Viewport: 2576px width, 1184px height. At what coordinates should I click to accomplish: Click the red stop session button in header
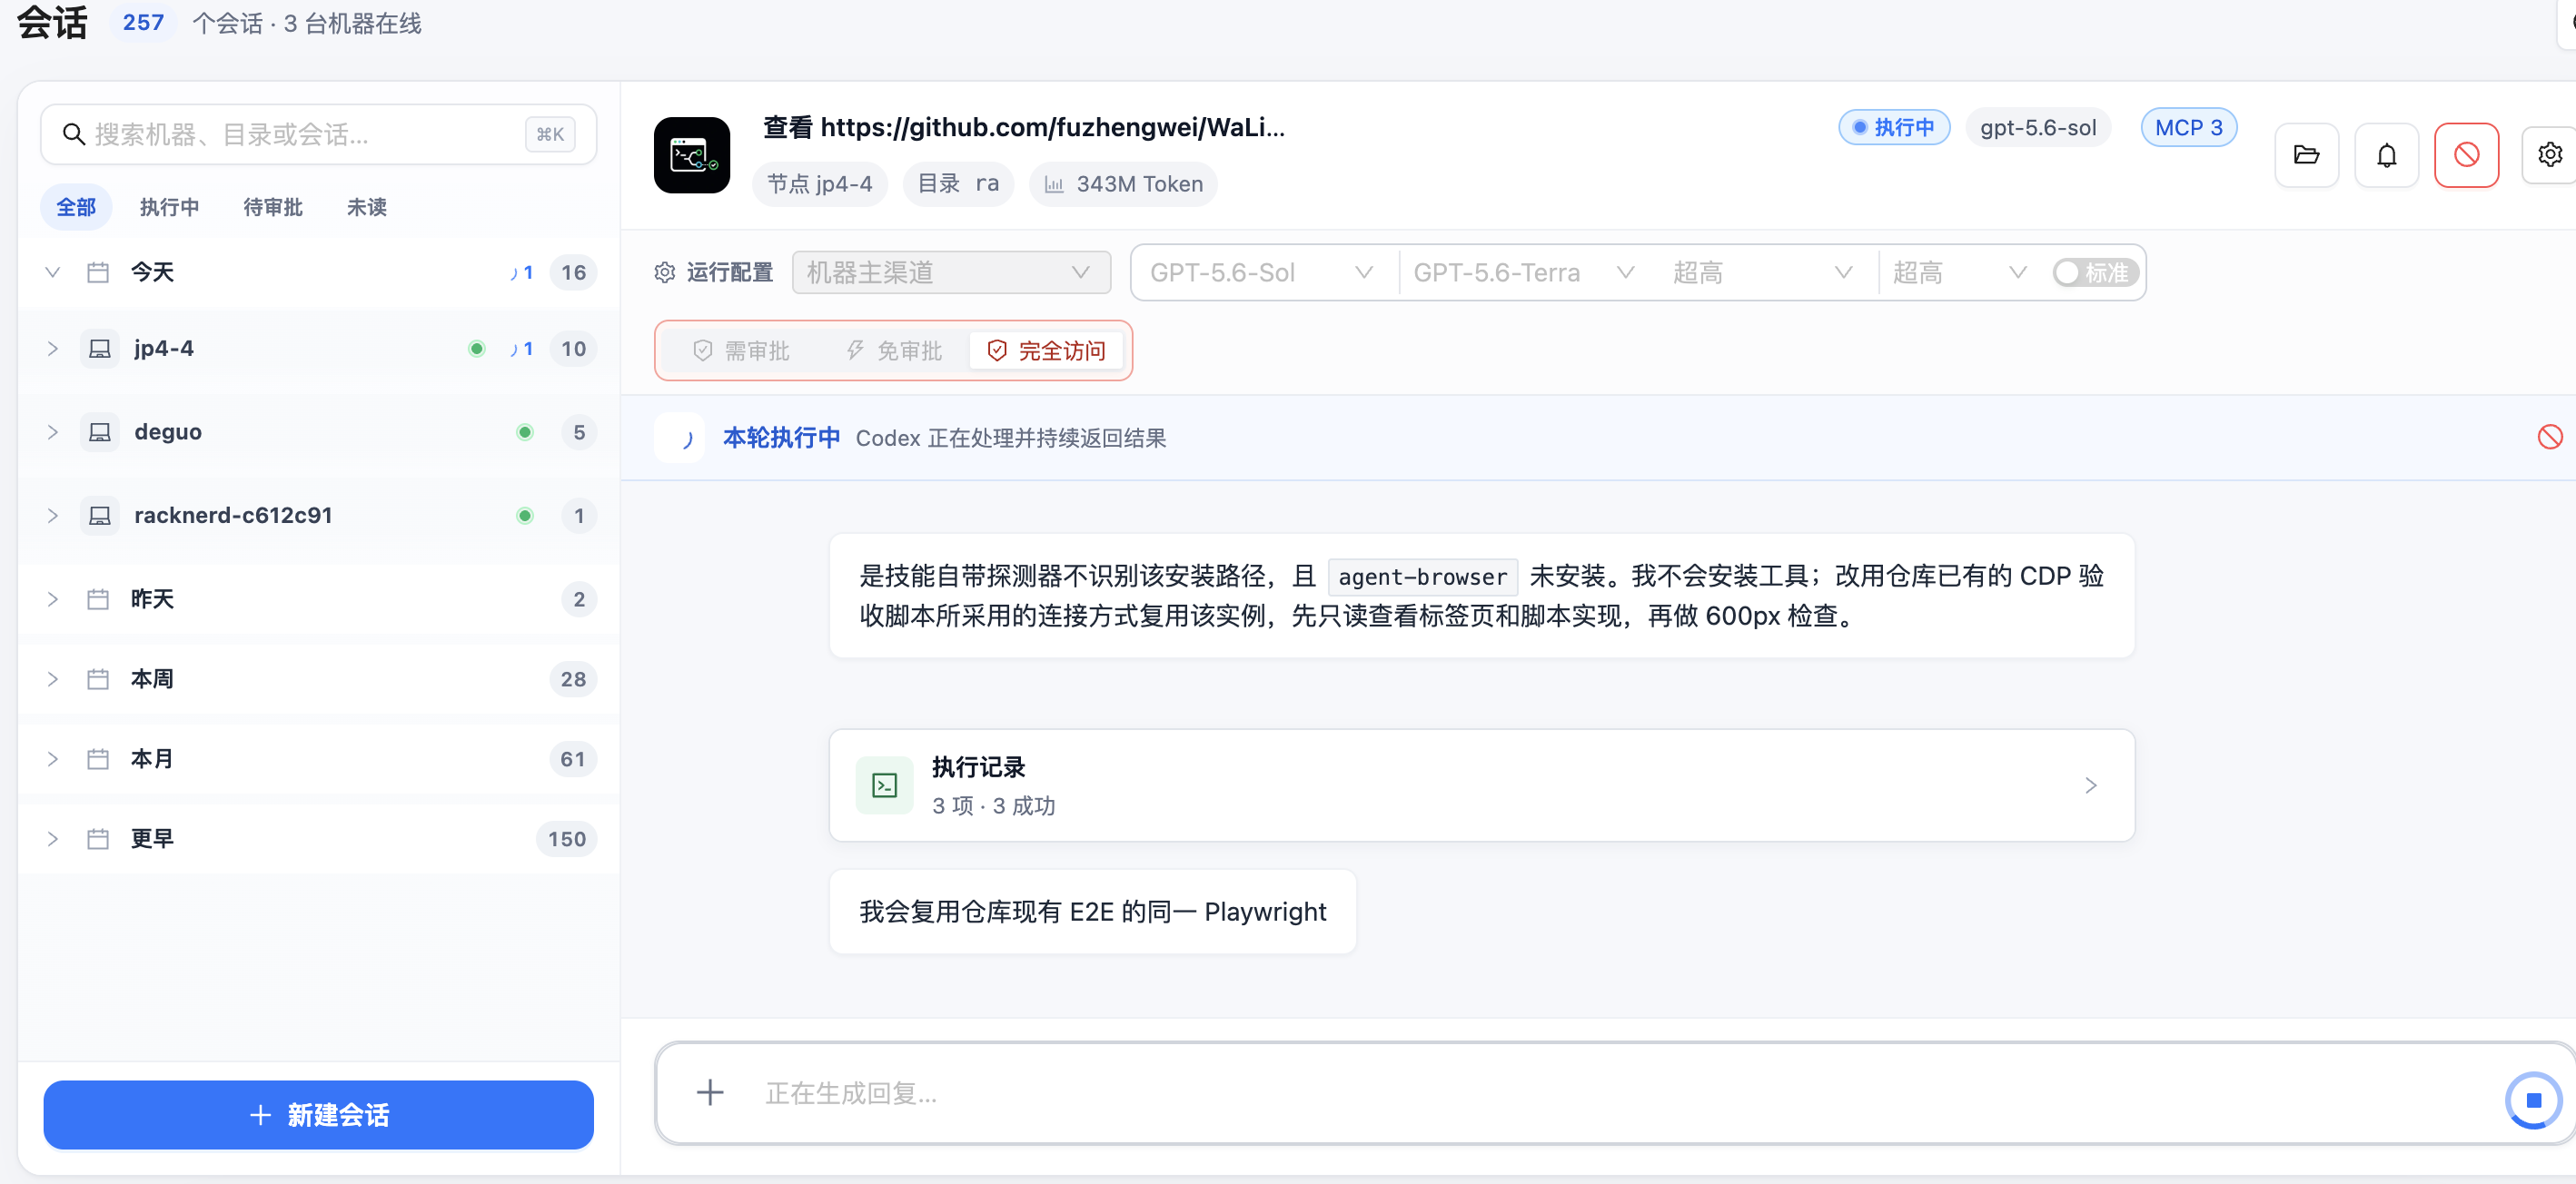point(2466,155)
